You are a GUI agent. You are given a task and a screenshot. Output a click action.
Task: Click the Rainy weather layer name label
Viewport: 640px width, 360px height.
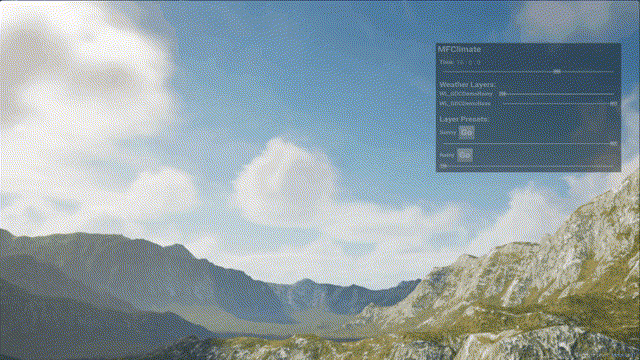pyautogui.click(x=466, y=94)
